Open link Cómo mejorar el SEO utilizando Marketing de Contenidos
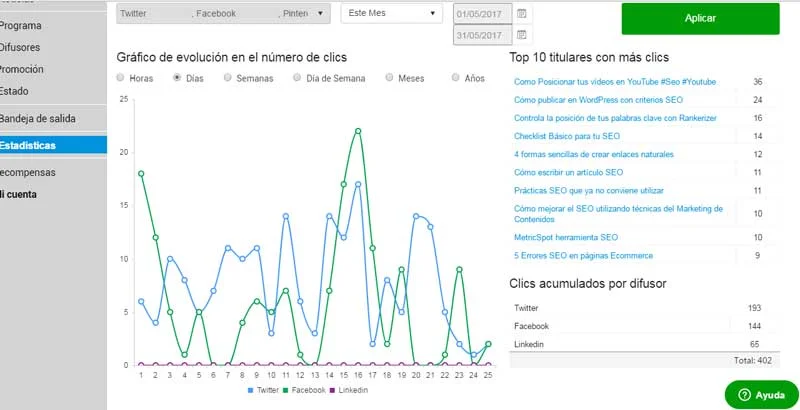 (x=618, y=214)
